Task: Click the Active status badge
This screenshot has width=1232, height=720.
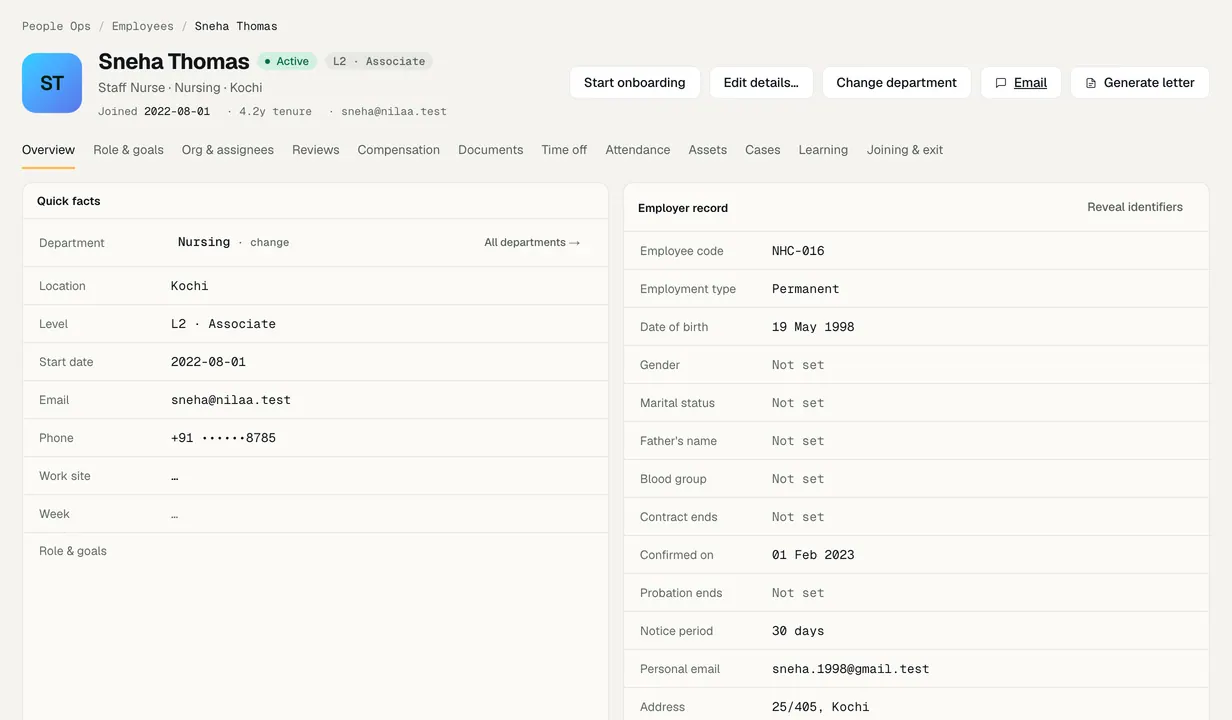Action: pos(287,61)
